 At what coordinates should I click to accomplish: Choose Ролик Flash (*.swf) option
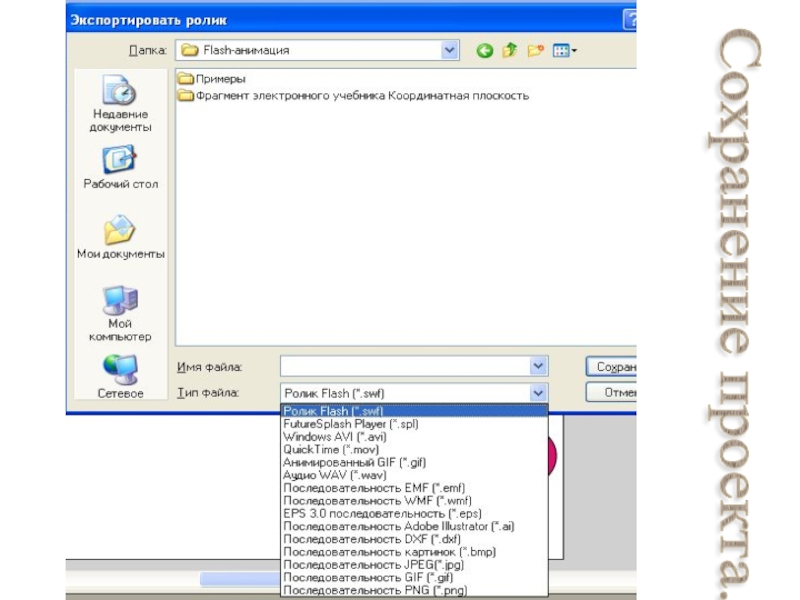click(x=414, y=411)
